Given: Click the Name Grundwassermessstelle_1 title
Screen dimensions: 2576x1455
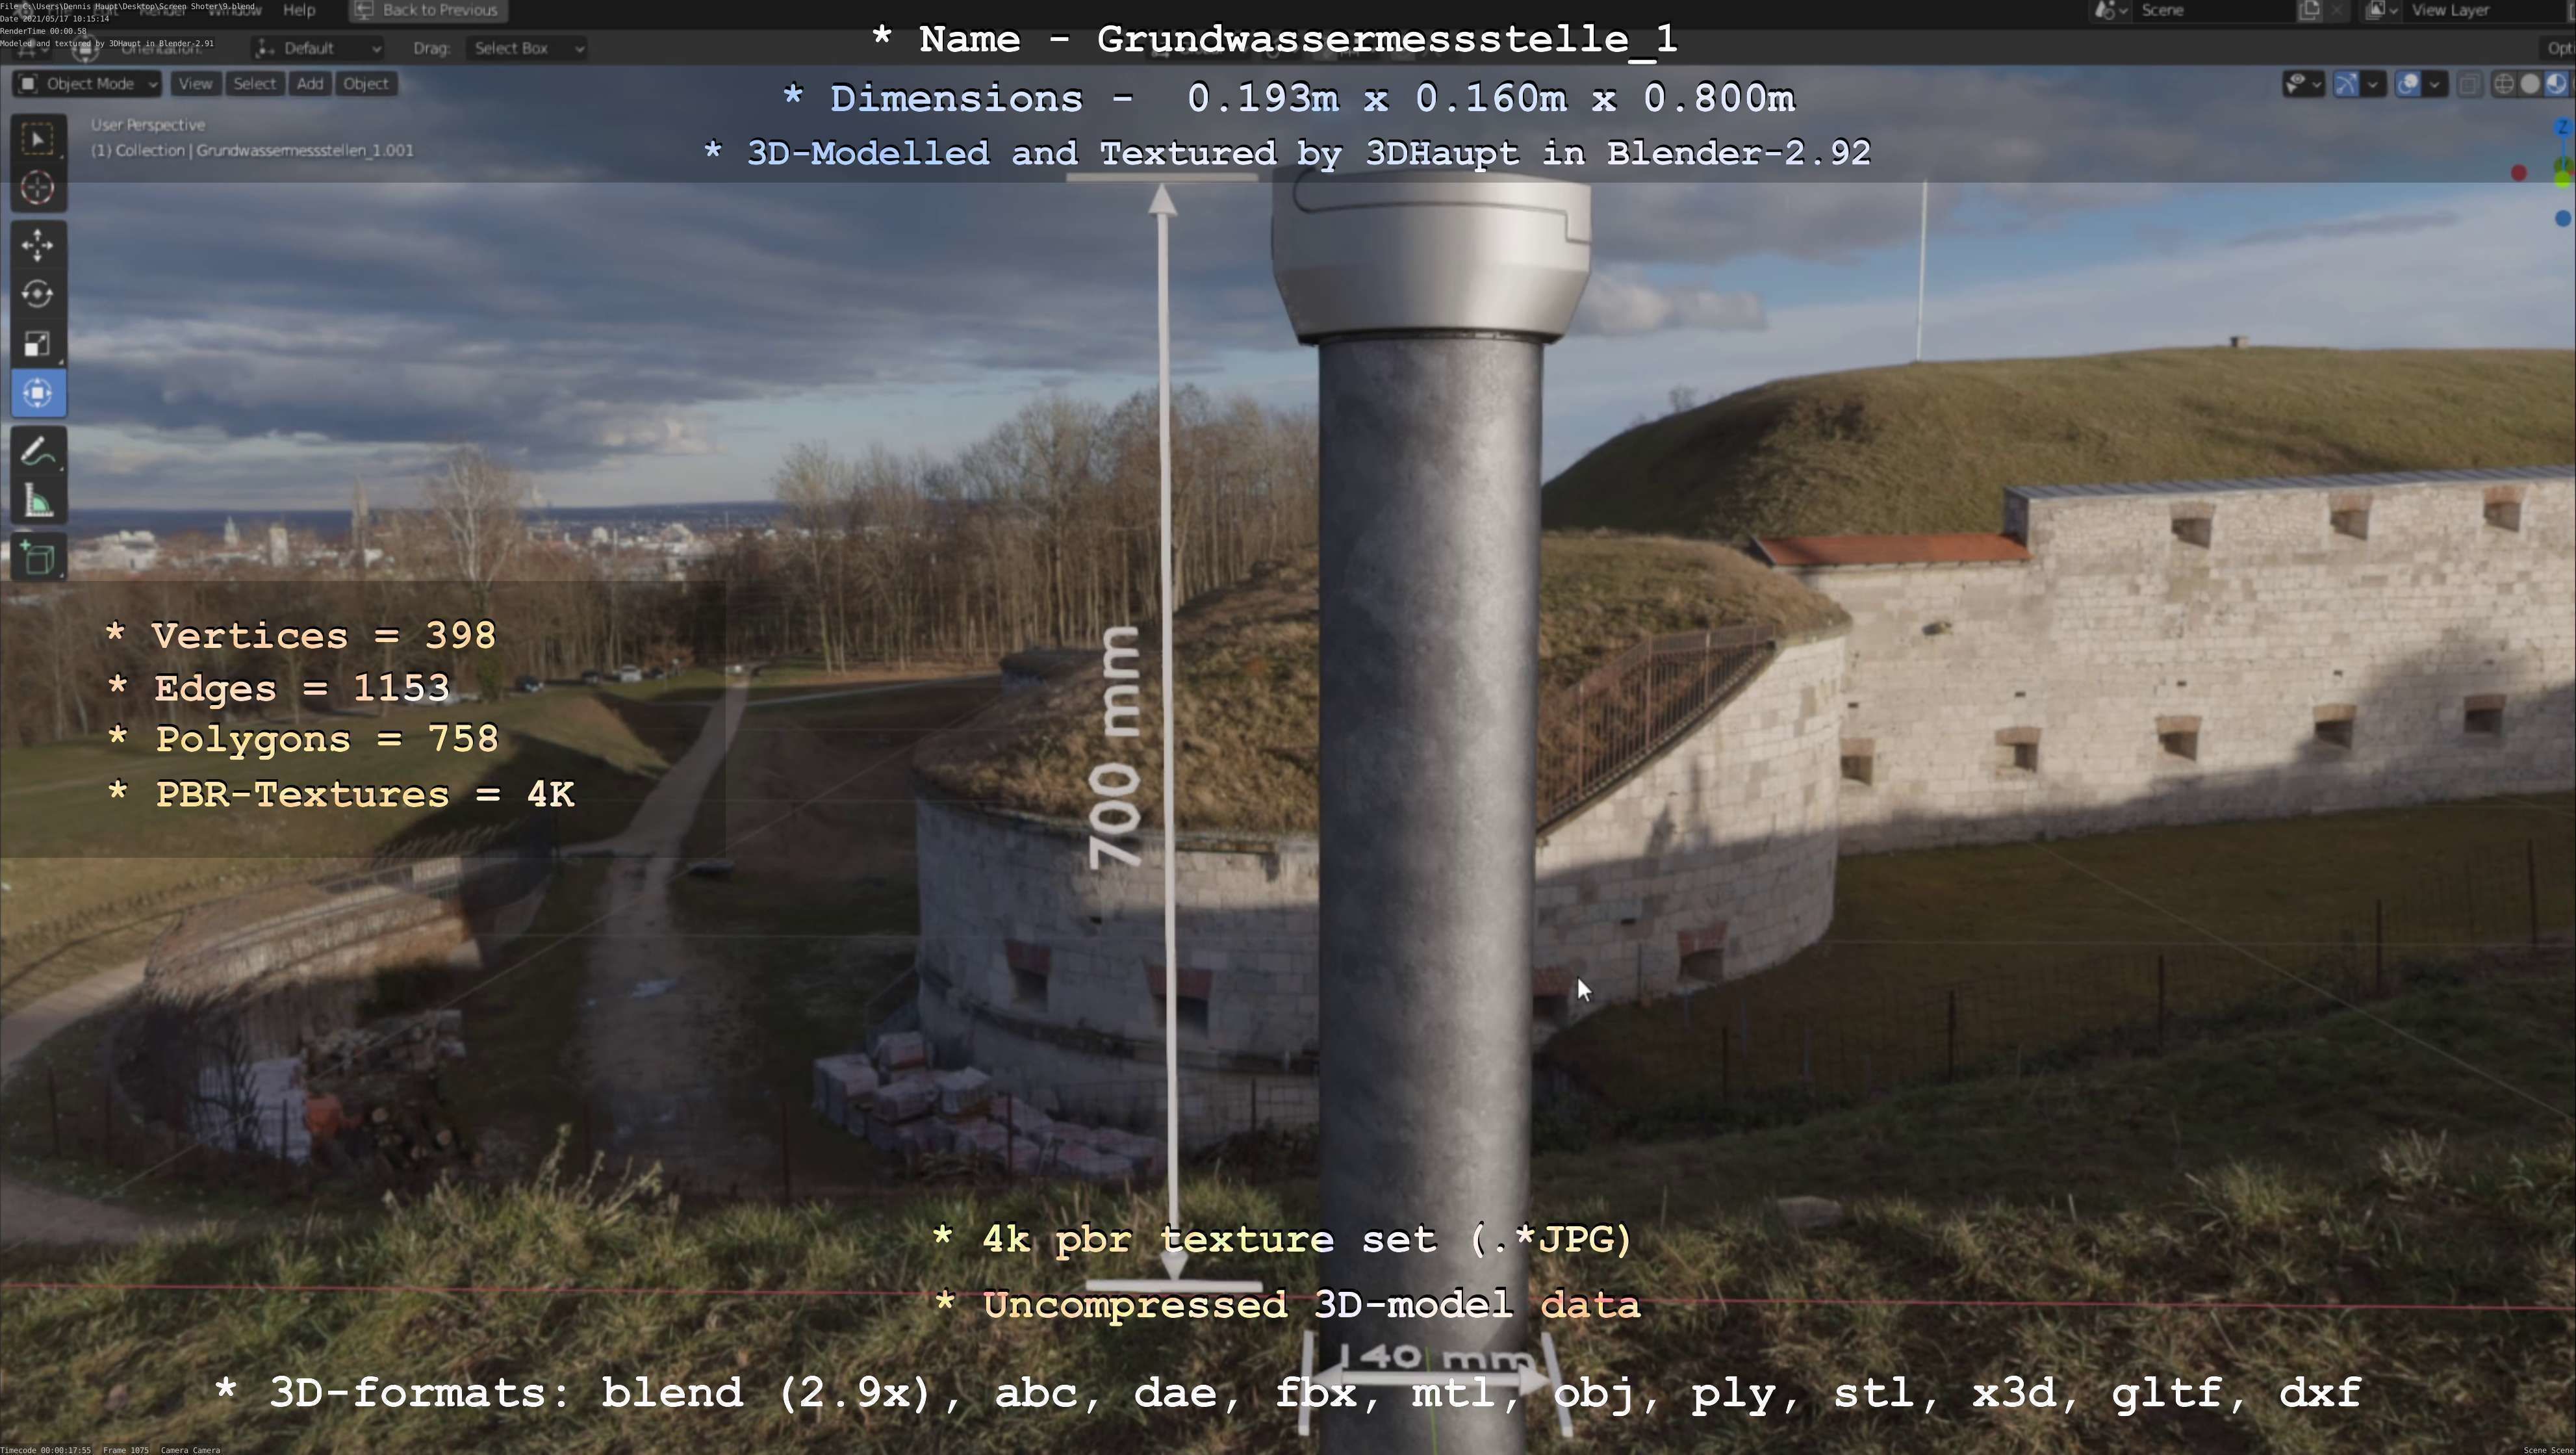Looking at the screenshot, I should coord(1275,39).
